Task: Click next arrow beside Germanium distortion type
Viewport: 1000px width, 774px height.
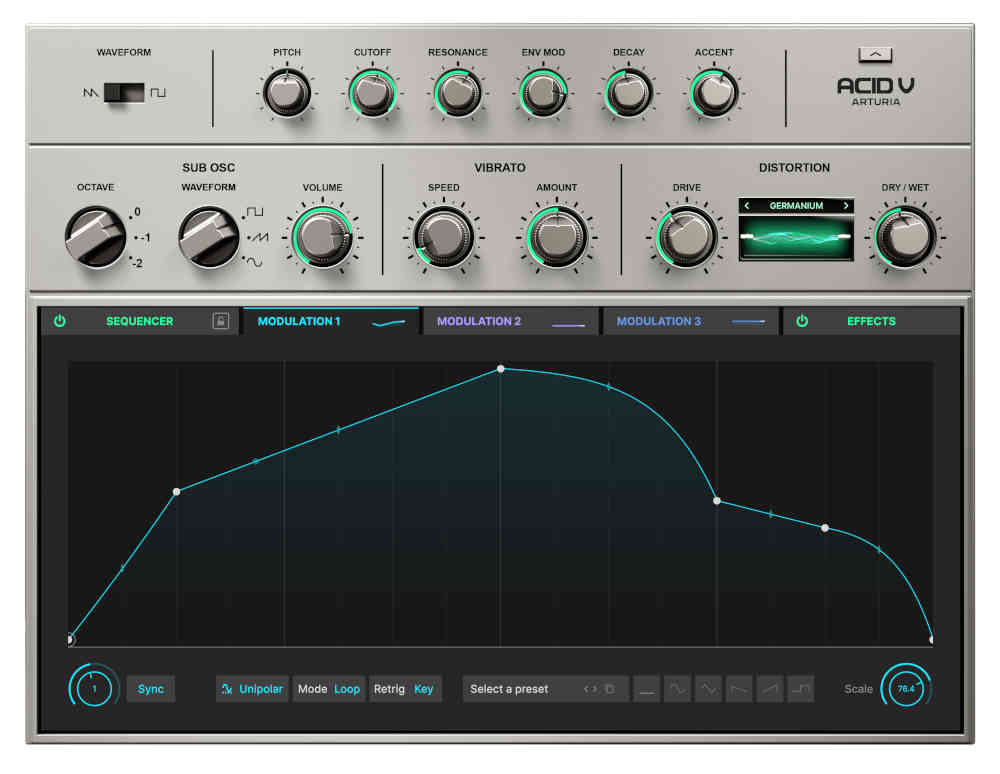Action: pyautogui.click(x=846, y=206)
